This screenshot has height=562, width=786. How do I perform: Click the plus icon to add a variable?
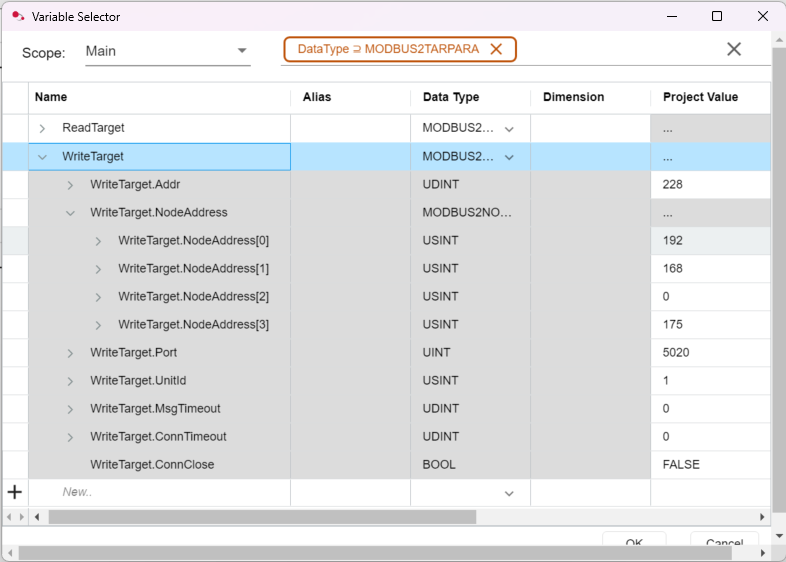coord(15,492)
